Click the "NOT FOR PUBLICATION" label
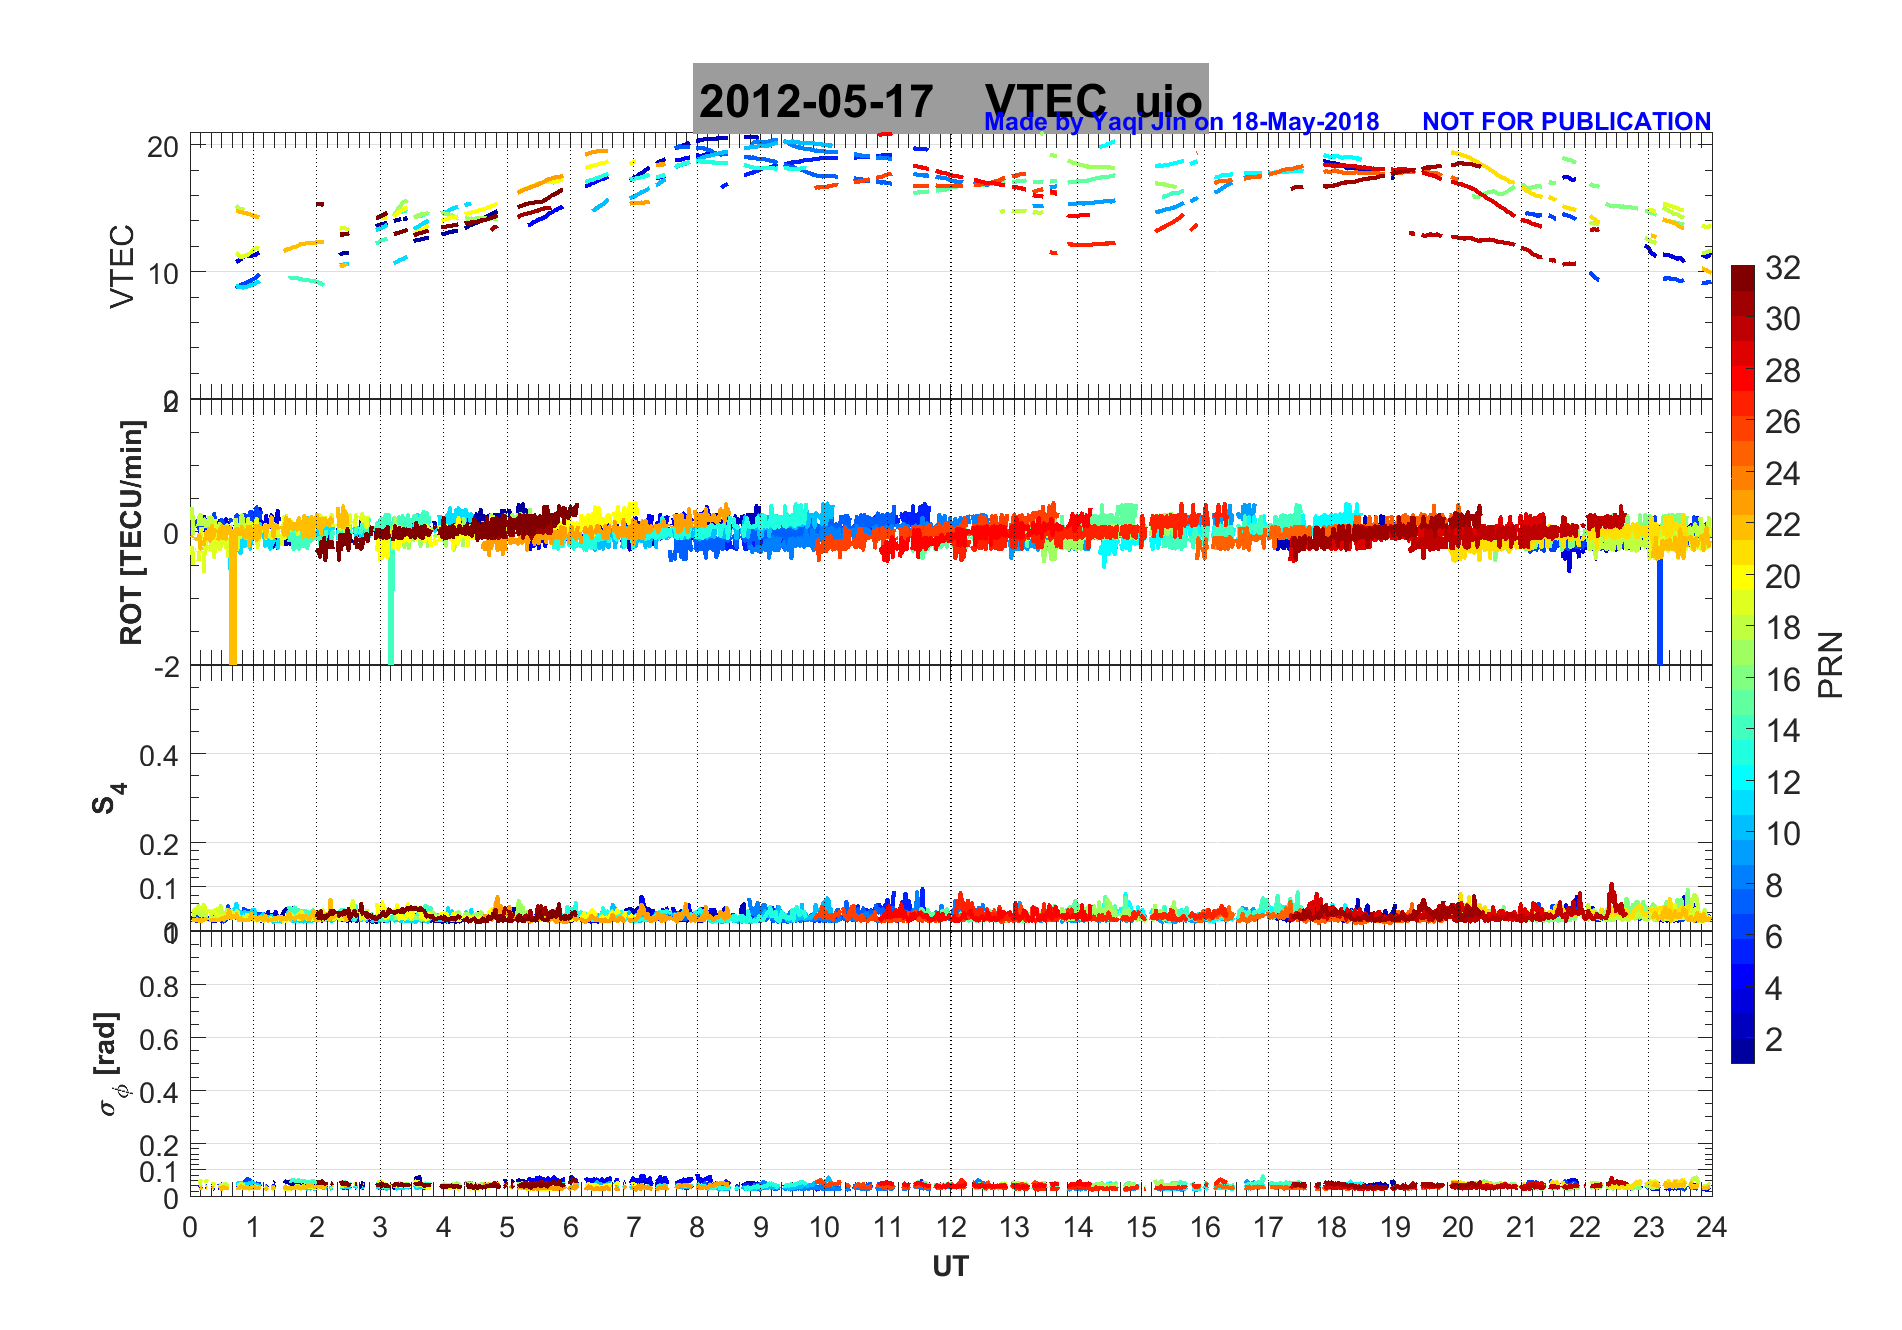 point(1566,122)
